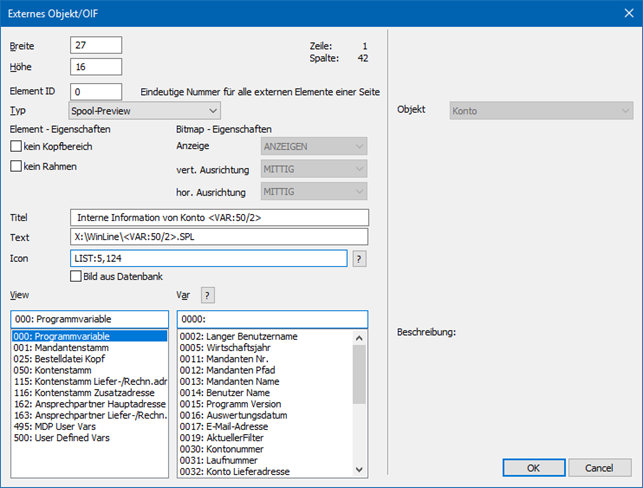Focus the Titel text field
The width and height of the screenshot is (643, 488).
pyautogui.click(x=220, y=217)
